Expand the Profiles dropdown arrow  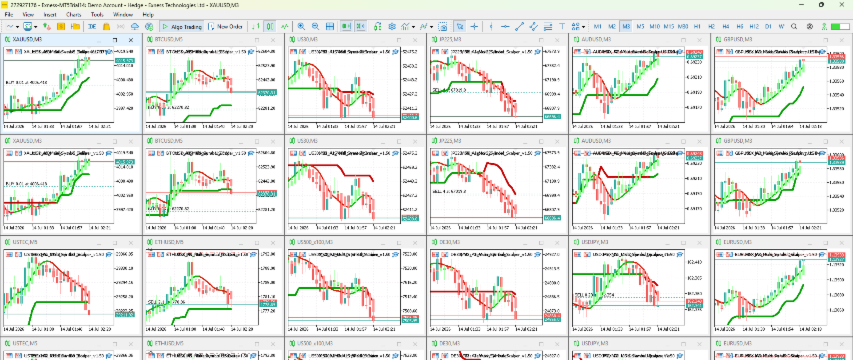click(x=35, y=27)
